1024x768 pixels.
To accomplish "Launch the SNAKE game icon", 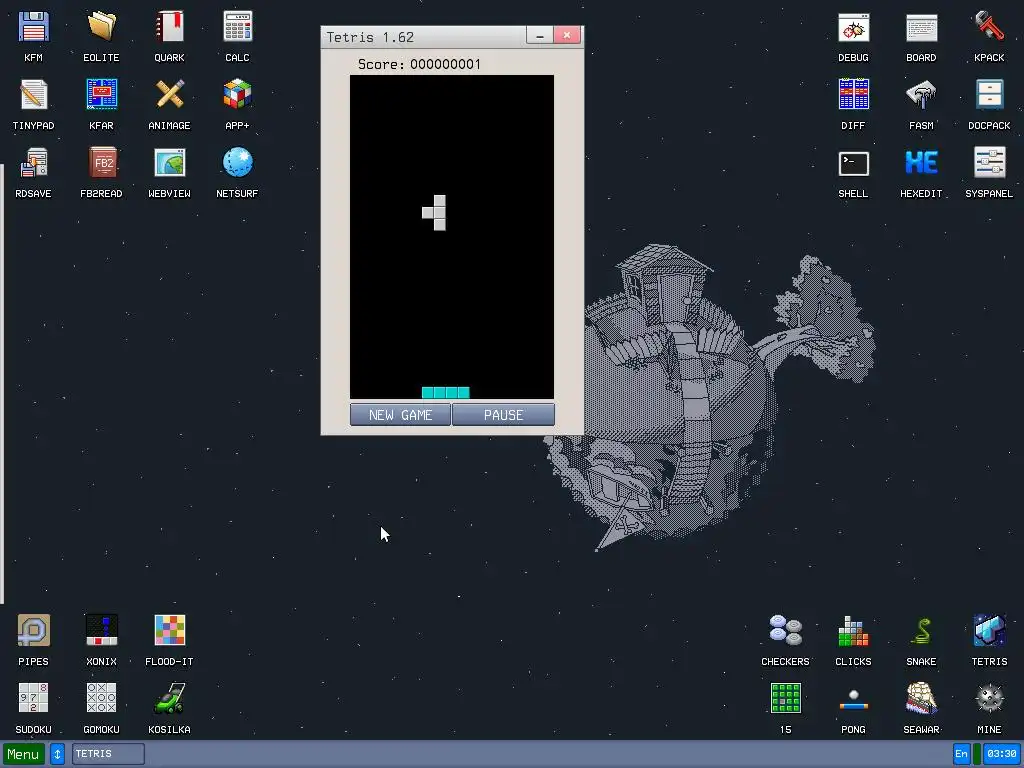I will click(921, 631).
